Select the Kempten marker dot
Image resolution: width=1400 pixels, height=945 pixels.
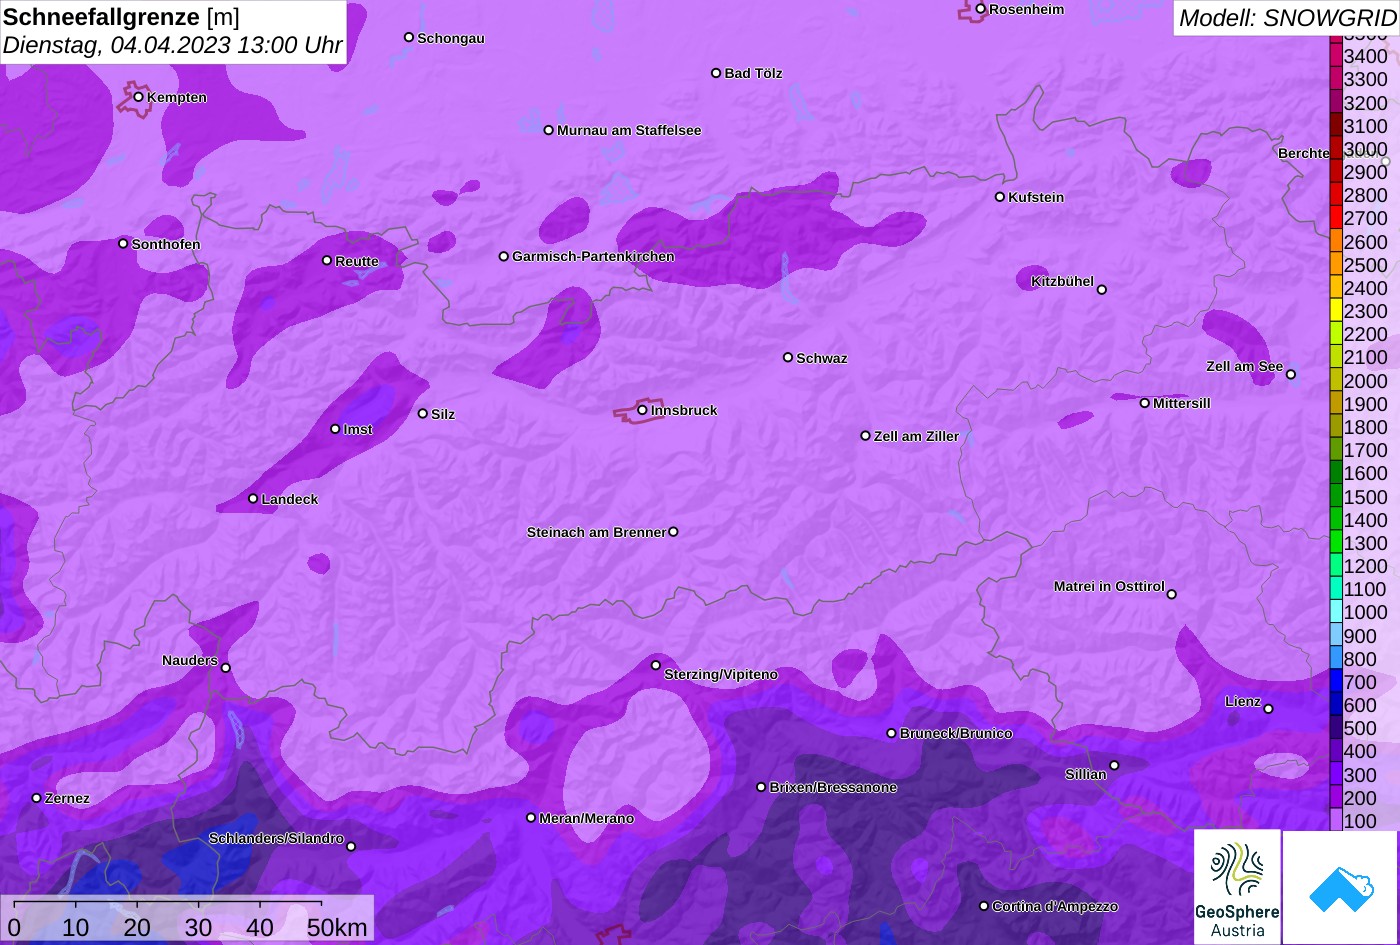tap(138, 97)
